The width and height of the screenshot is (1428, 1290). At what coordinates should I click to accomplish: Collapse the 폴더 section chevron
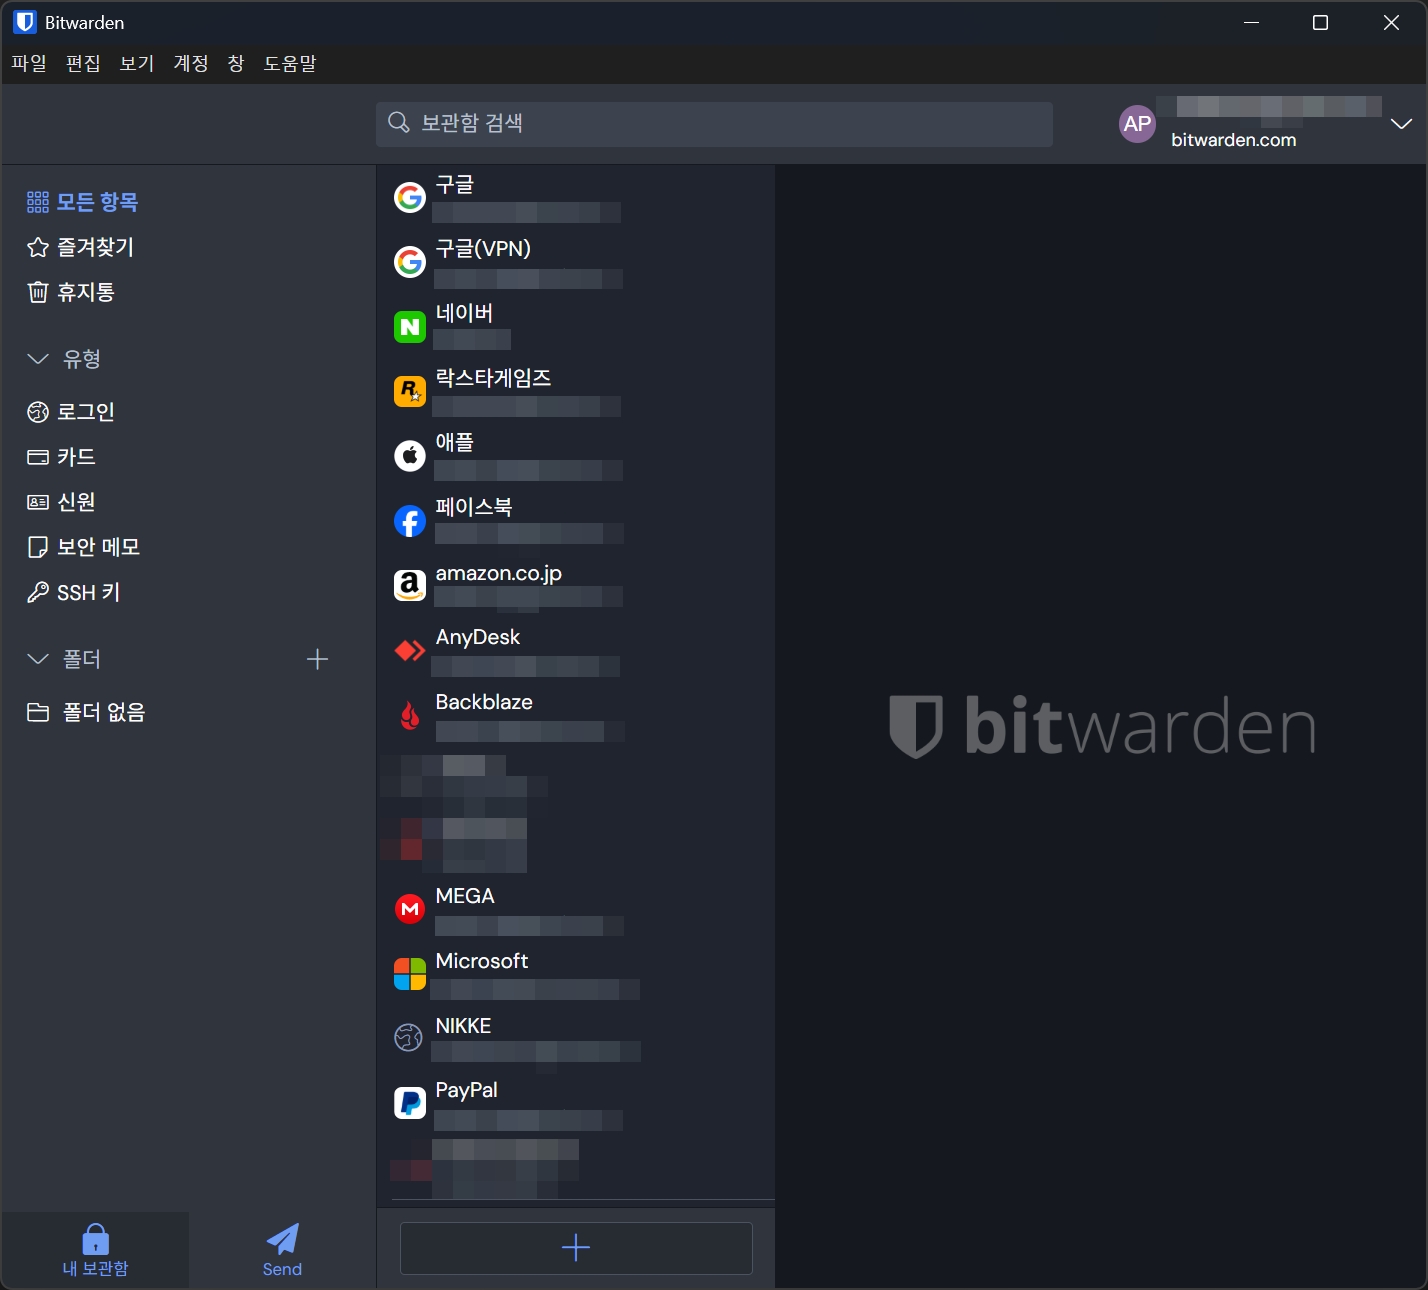38,659
